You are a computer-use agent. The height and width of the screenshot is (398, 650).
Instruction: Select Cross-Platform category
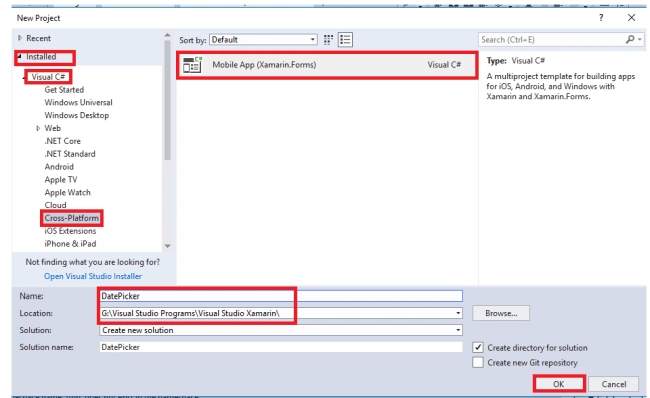72,218
